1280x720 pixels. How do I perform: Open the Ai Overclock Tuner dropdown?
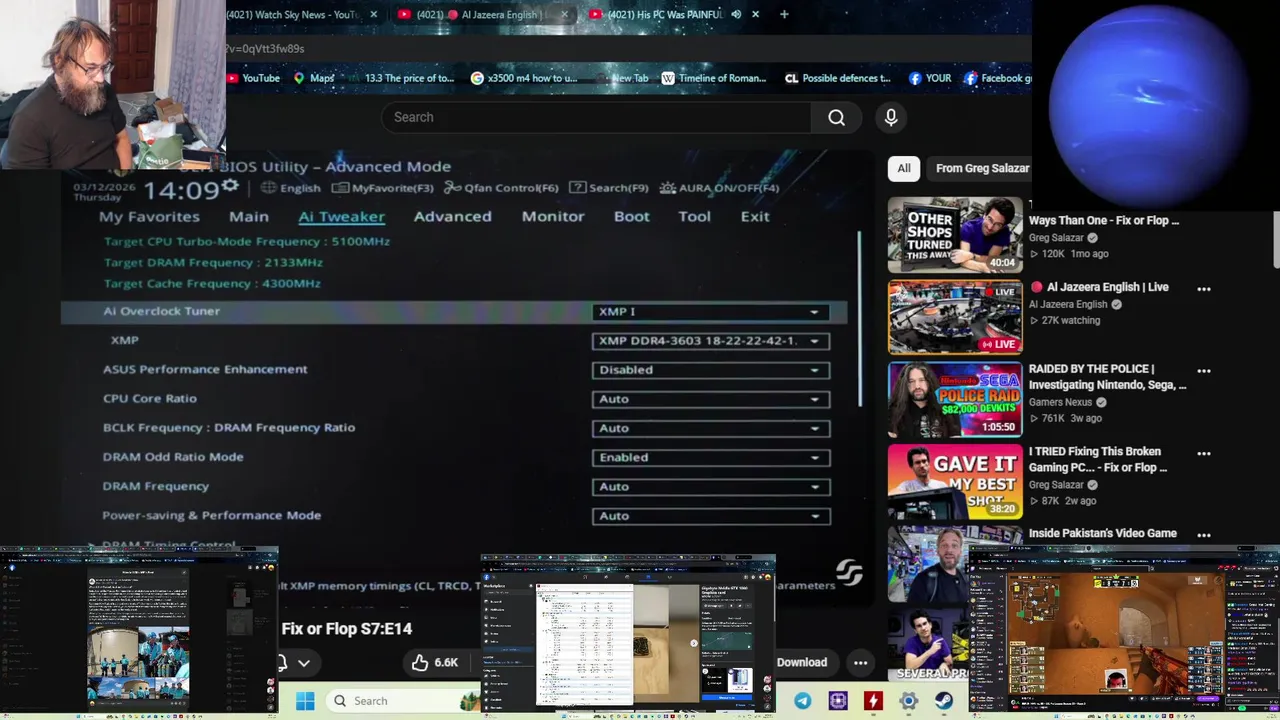[x=710, y=312]
